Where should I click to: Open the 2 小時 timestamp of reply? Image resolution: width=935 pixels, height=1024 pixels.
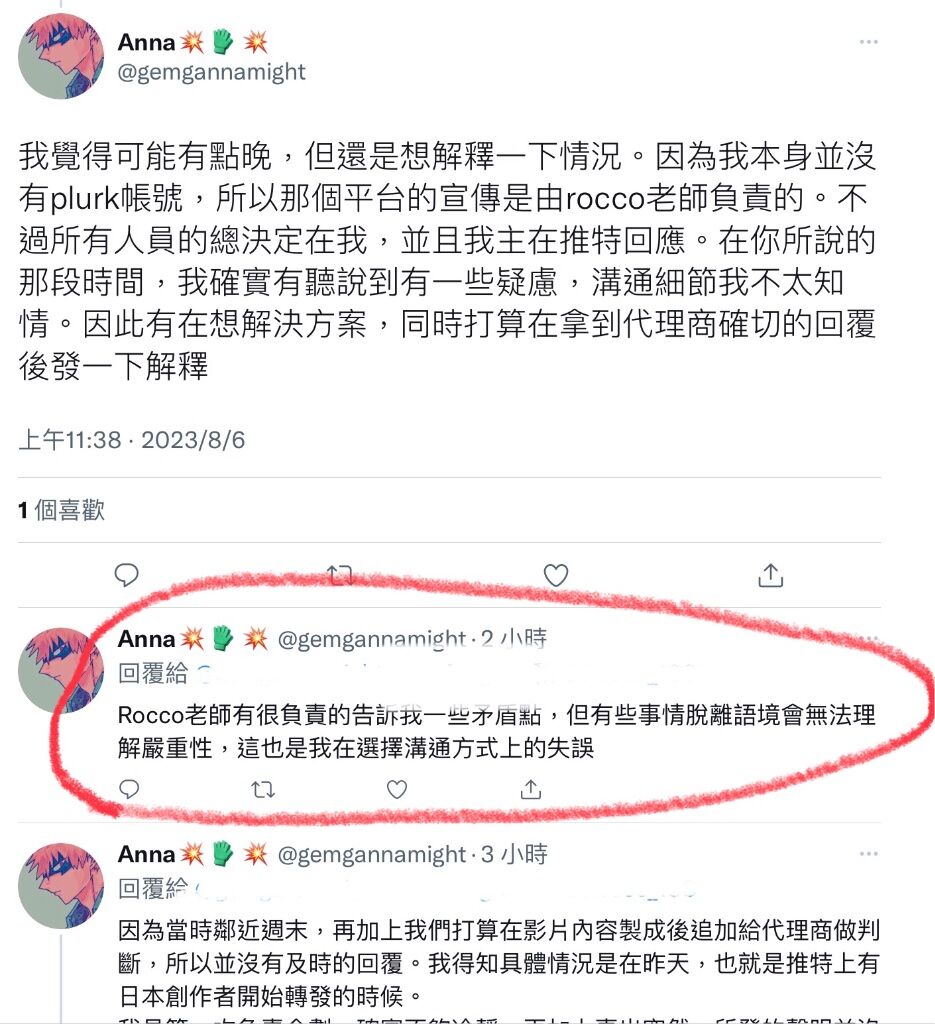[x=514, y=638]
